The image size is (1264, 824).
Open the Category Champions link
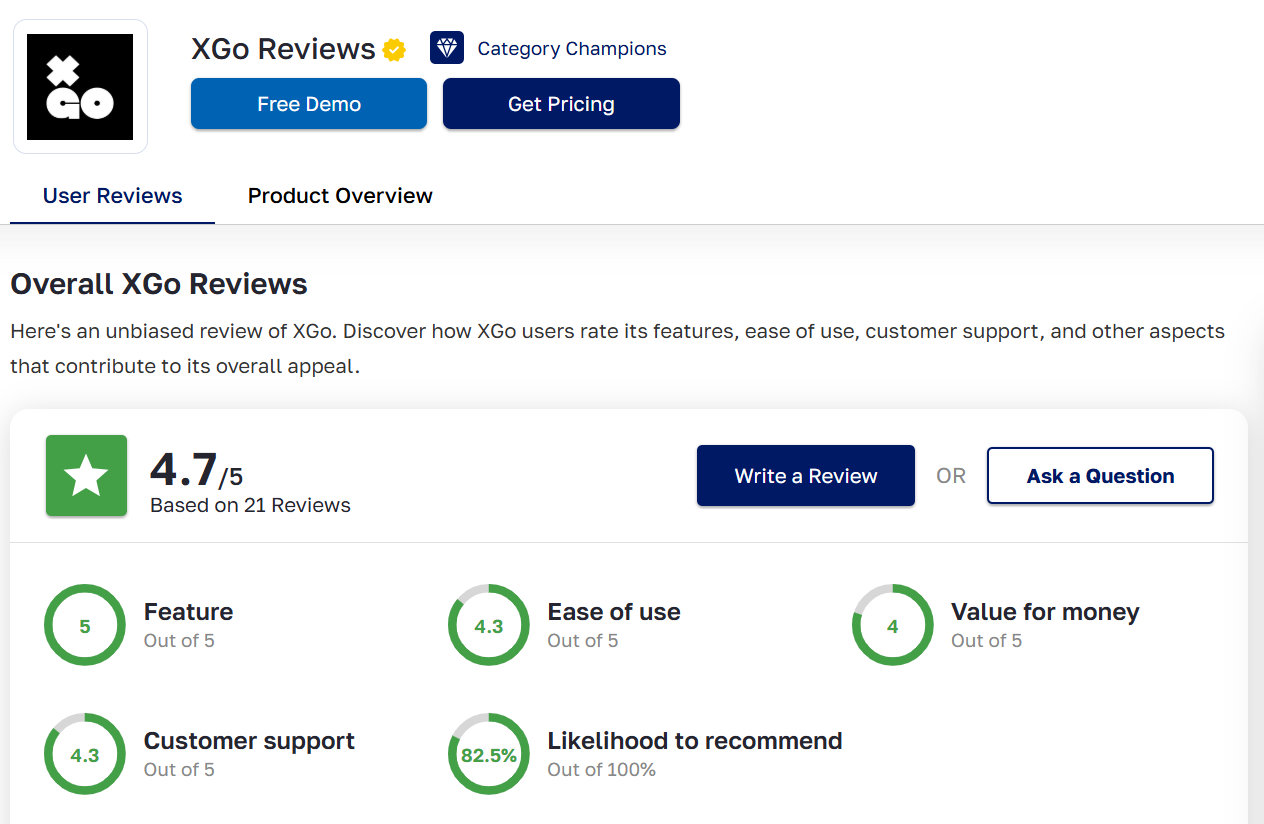point(571,49)
